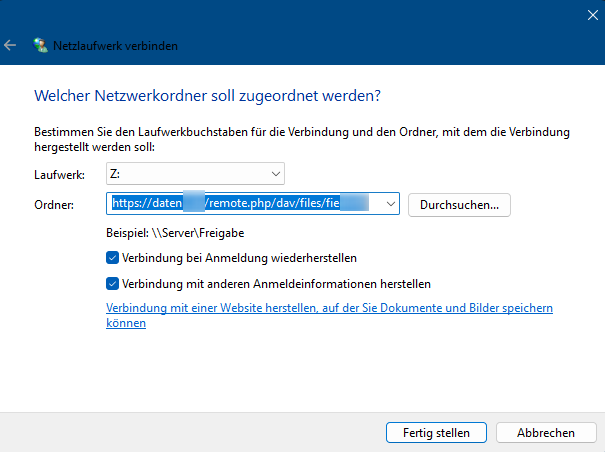Click the network drive icon beside the title
This screenshot has height=452, width=605.
point(40,45)
